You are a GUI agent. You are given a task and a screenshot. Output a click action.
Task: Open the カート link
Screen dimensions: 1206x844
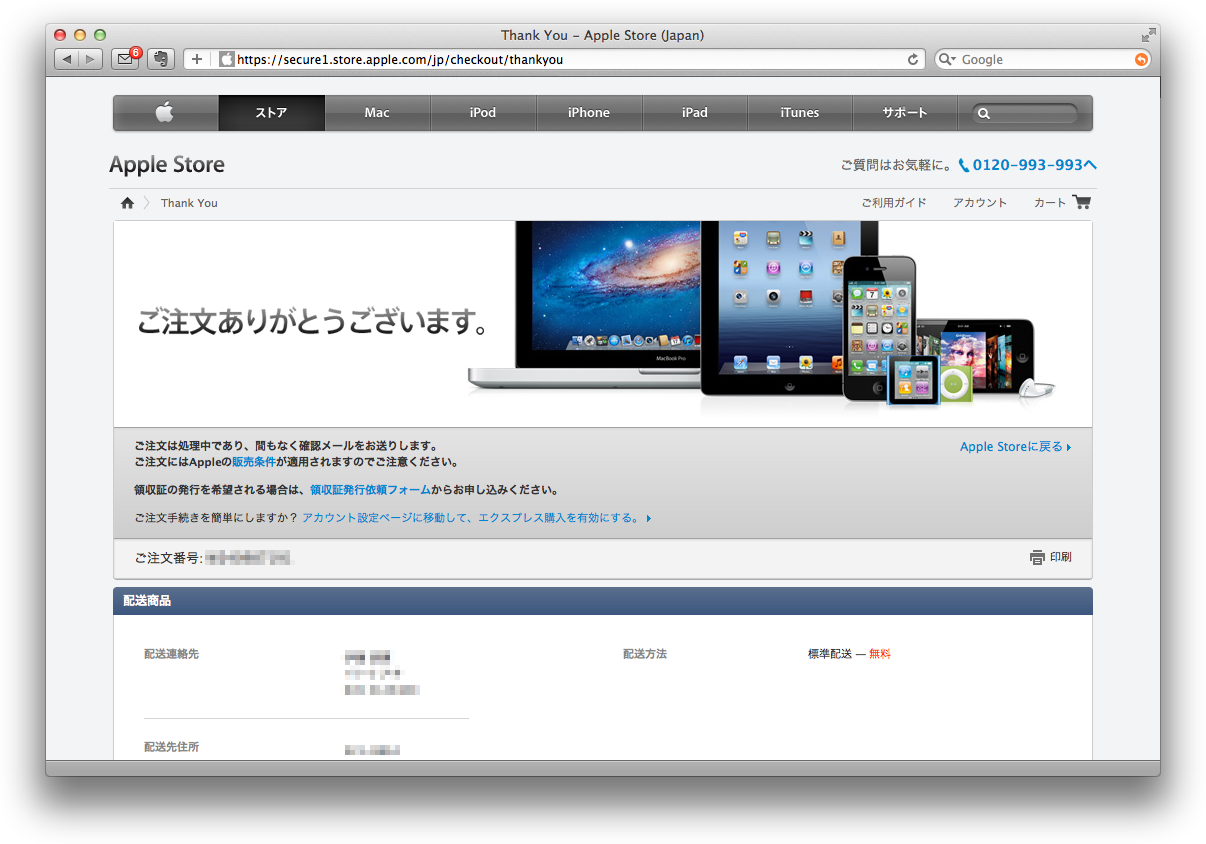pos(1050,203)
